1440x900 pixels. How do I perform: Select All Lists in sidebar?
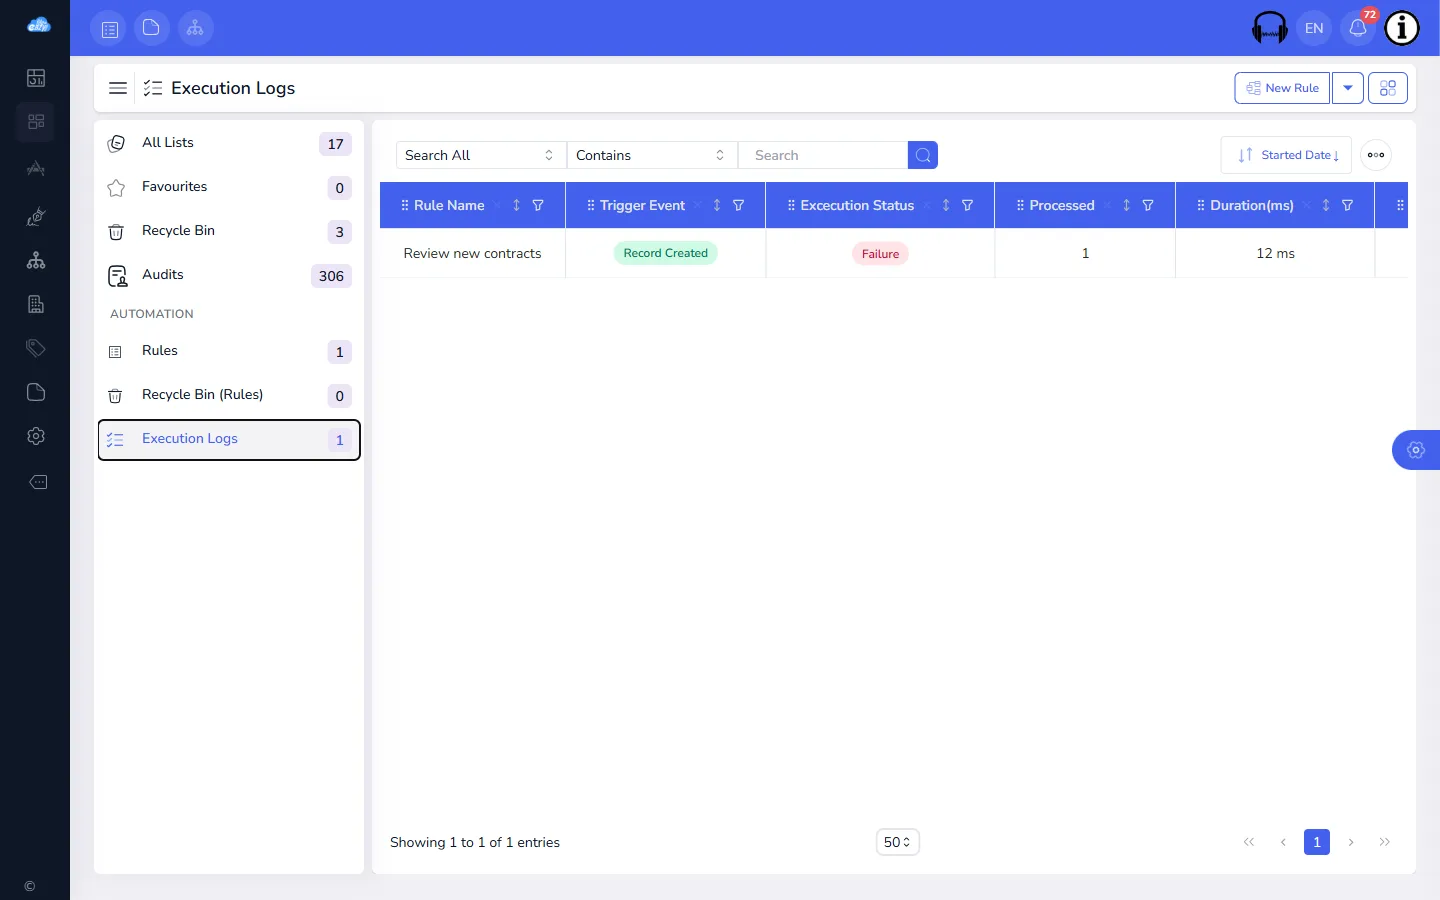point(229,143)
